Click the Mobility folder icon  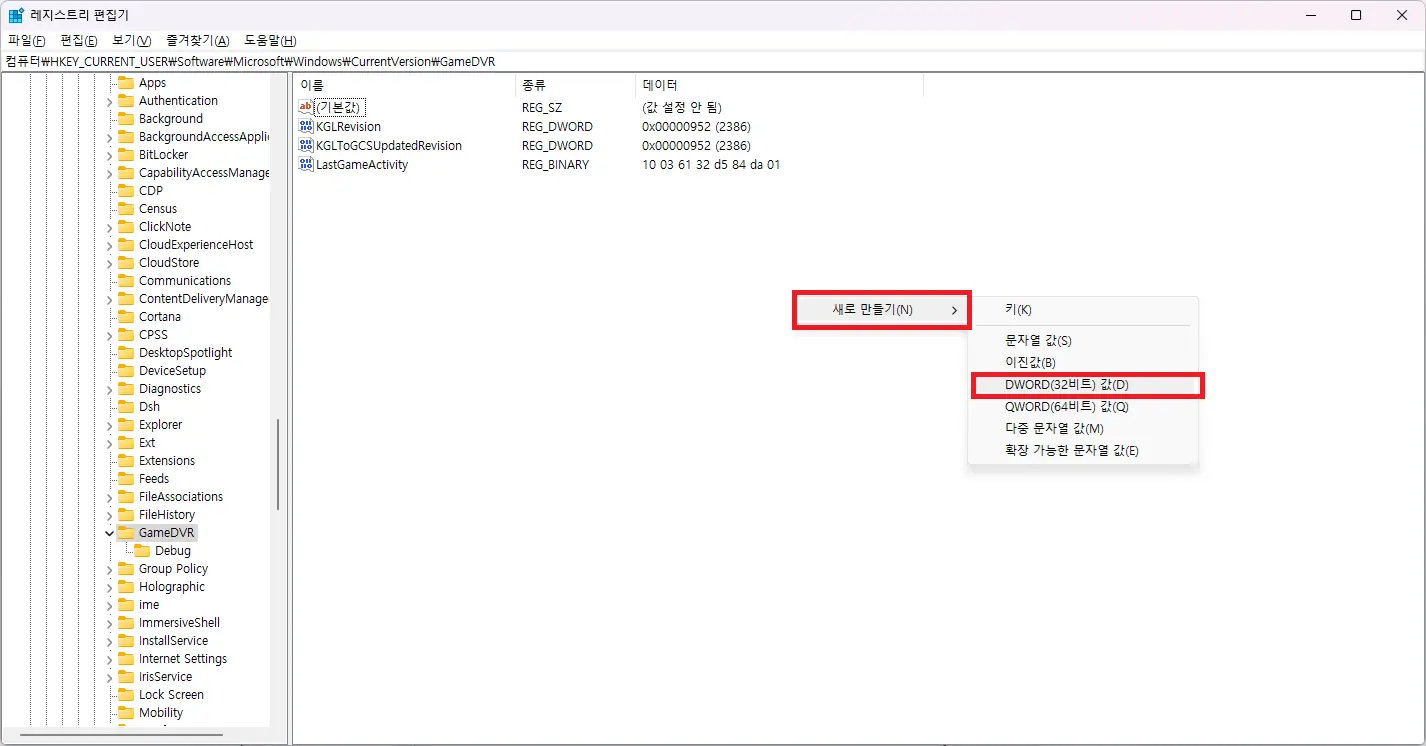pyautogui.click(x=126, y=713)
